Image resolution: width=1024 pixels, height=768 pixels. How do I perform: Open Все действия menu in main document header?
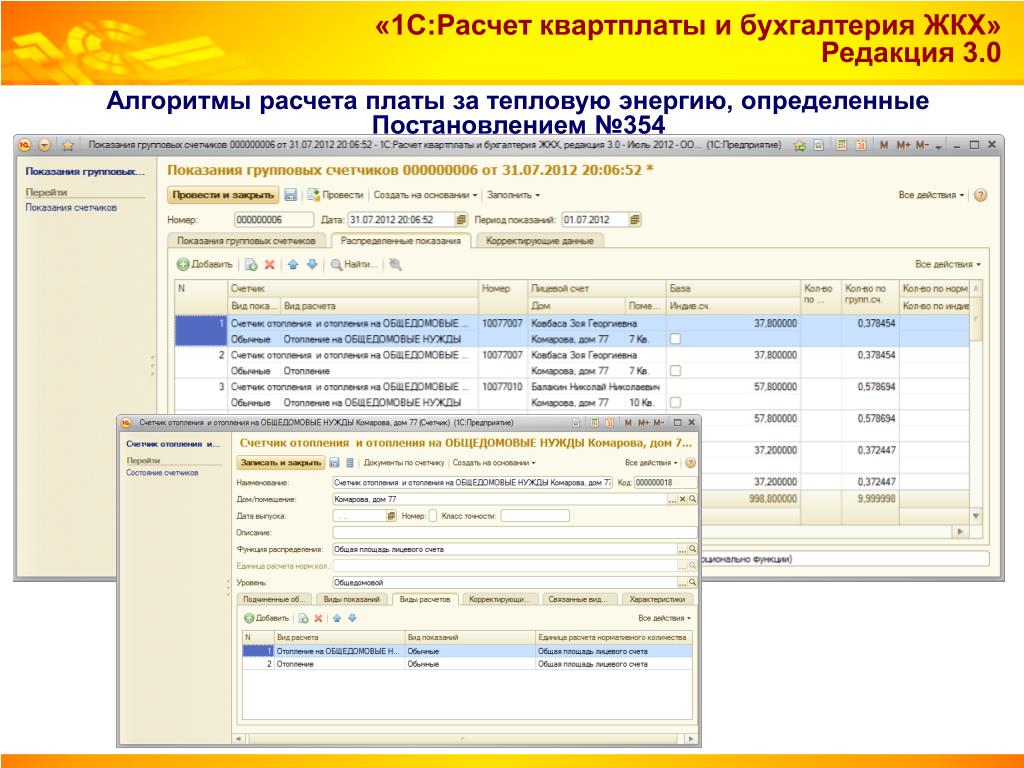coord(931,195)
